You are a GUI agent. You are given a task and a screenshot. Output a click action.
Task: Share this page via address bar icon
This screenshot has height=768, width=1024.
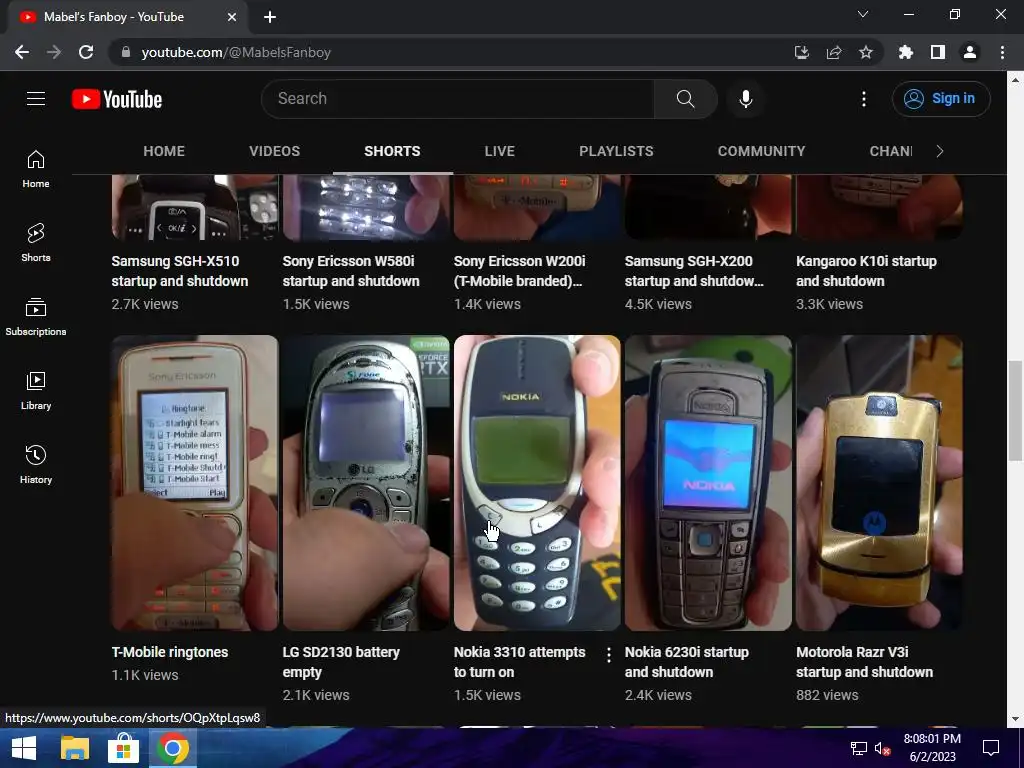coord(833,52)
